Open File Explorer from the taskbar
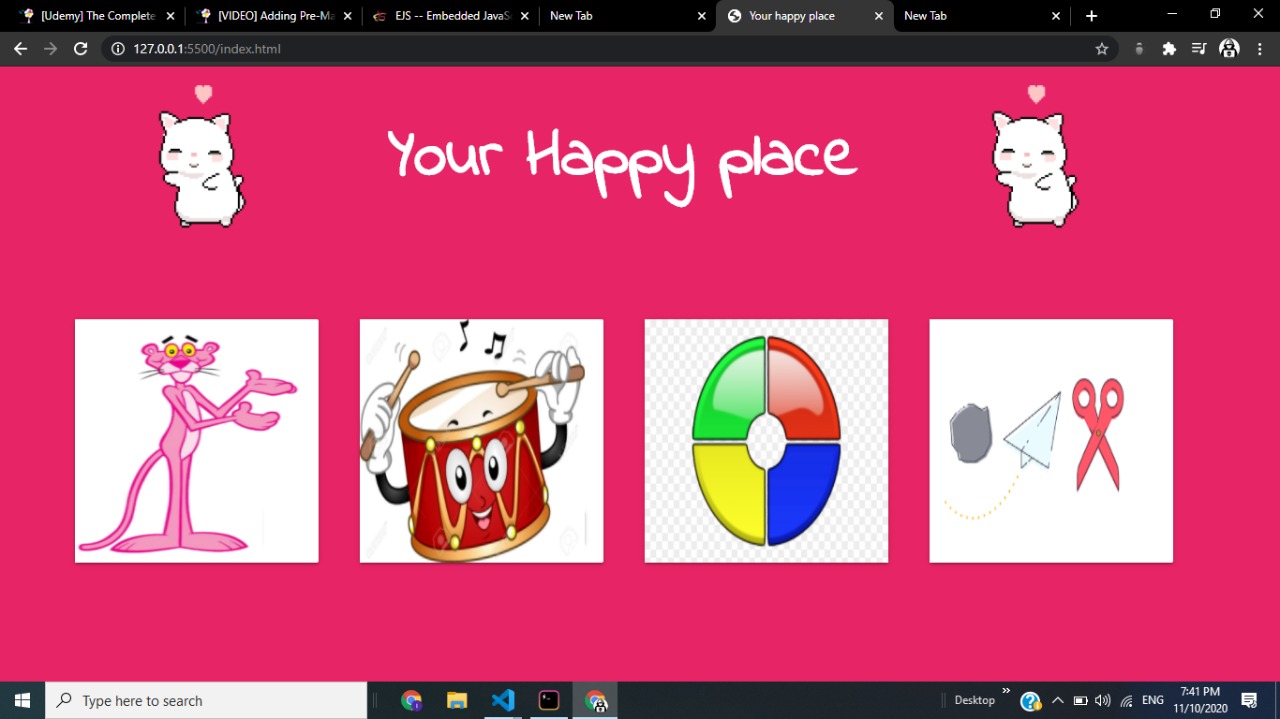1280x719 pixels. point(457,700)
